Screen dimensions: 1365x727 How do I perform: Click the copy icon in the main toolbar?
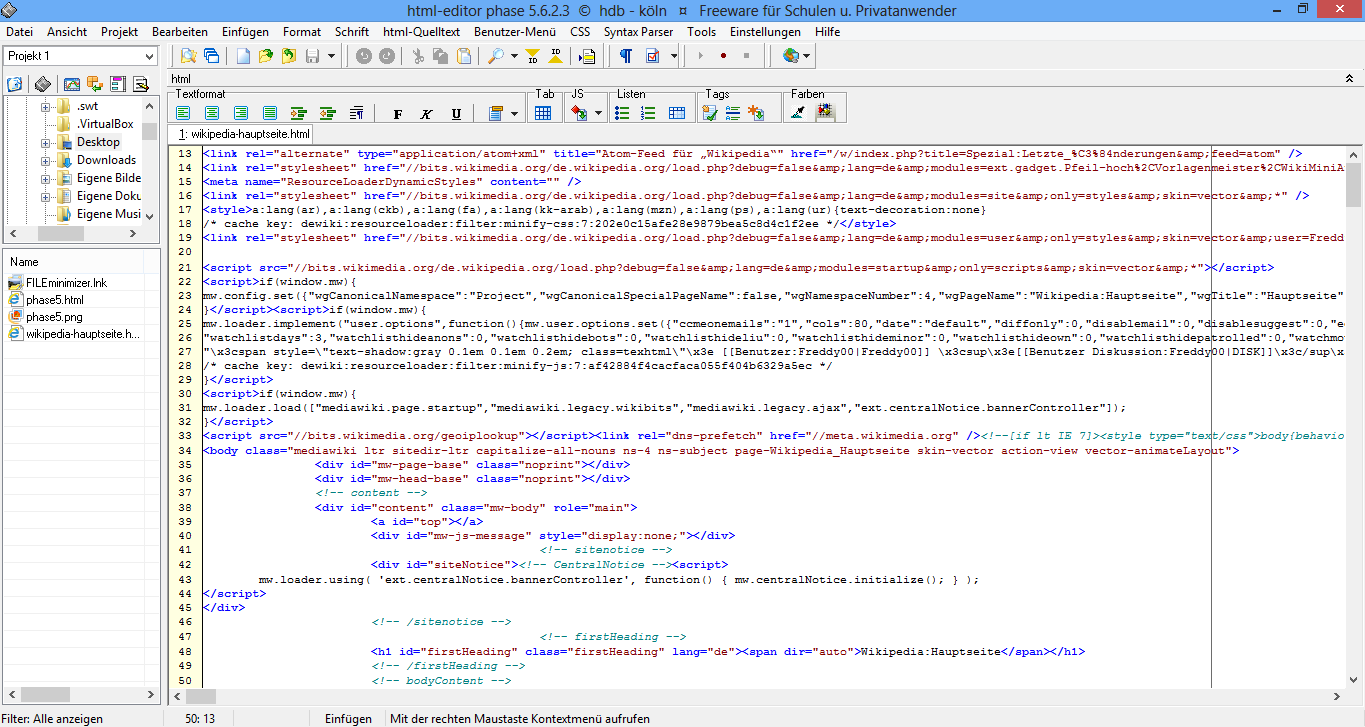coord(441,56)
